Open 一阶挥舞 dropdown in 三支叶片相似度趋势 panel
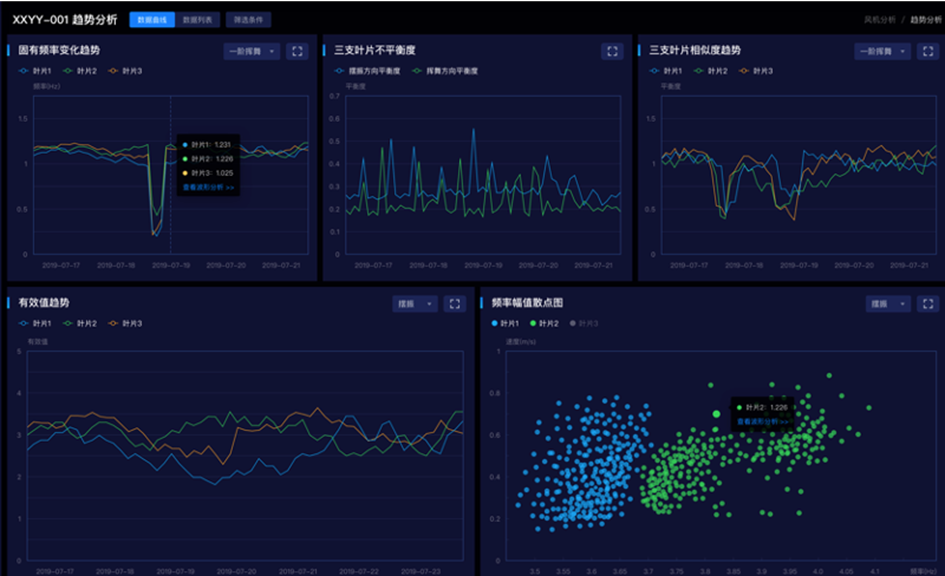945x576 pixels. [x=882, y=51]
